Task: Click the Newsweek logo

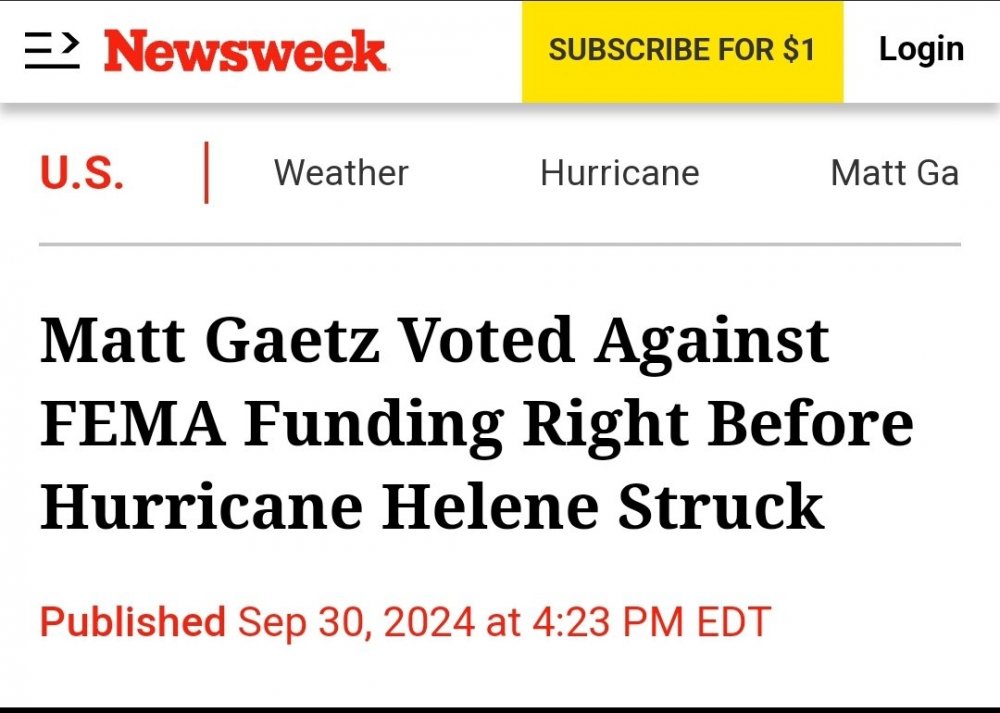Action: click(246, 51)
